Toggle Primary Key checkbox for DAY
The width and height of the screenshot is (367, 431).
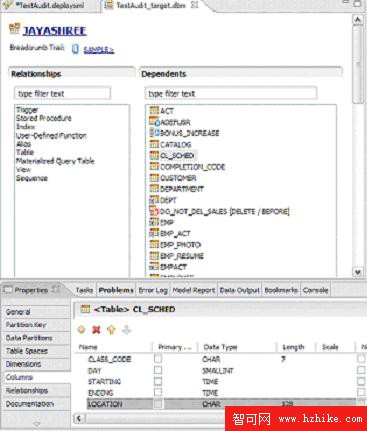(x=158, y=370)
